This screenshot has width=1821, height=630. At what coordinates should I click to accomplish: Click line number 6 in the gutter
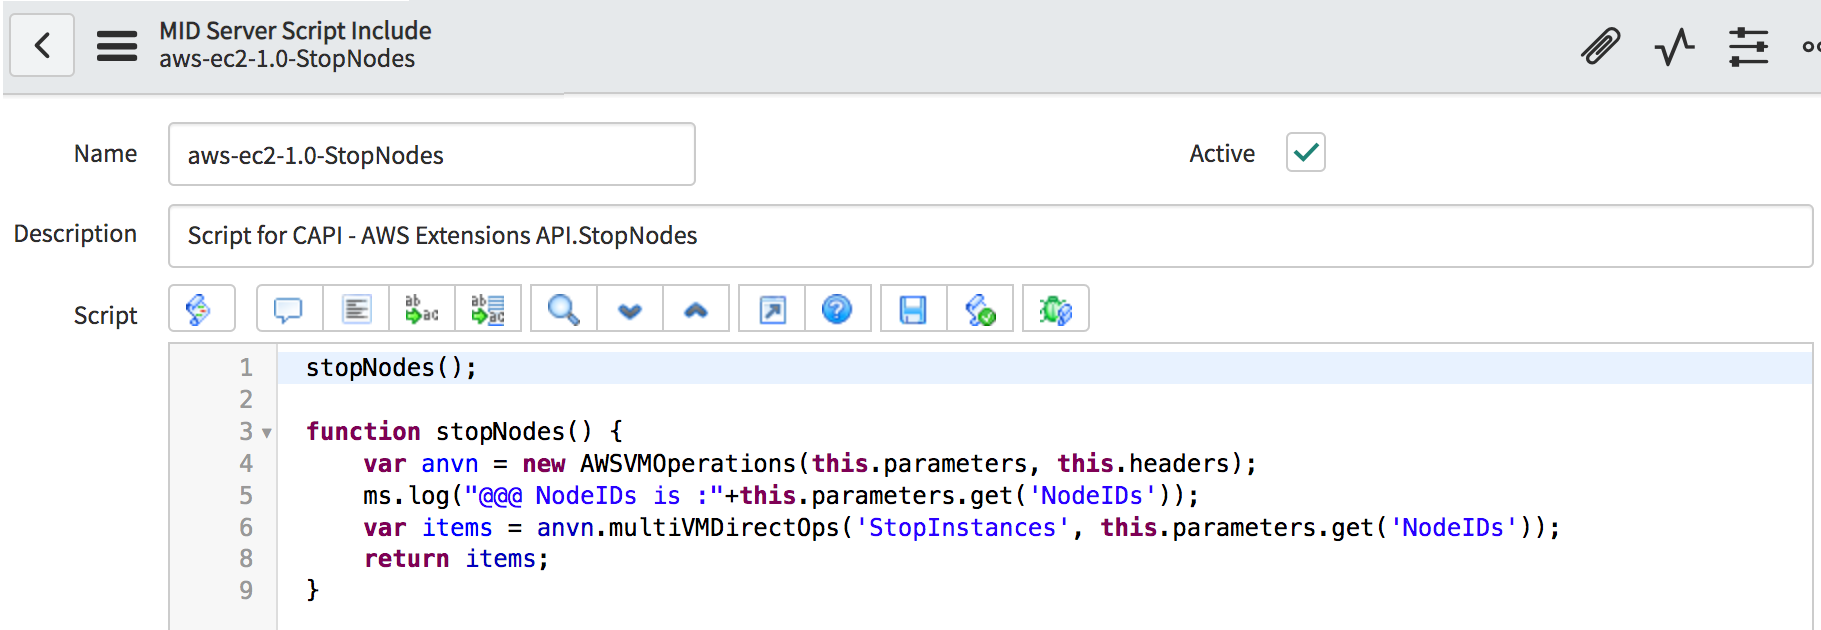coord(246,528)
